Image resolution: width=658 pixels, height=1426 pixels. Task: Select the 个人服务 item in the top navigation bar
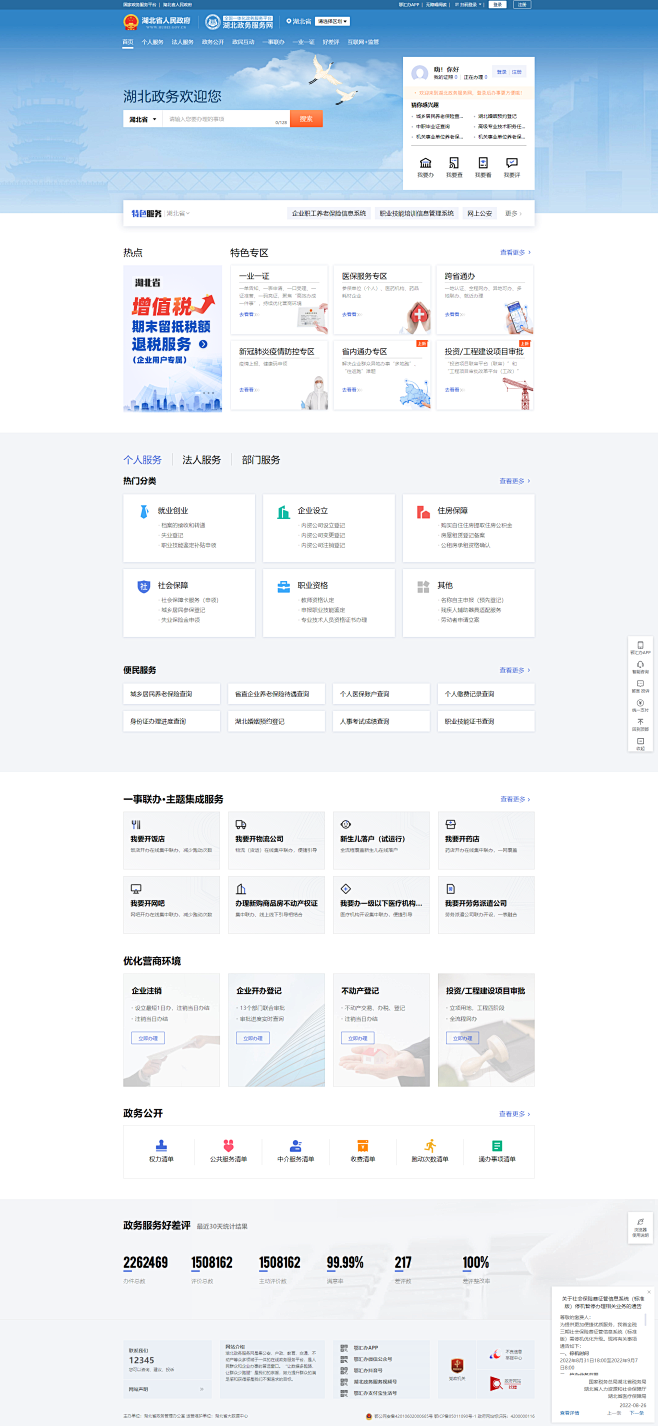pos(152,42)
